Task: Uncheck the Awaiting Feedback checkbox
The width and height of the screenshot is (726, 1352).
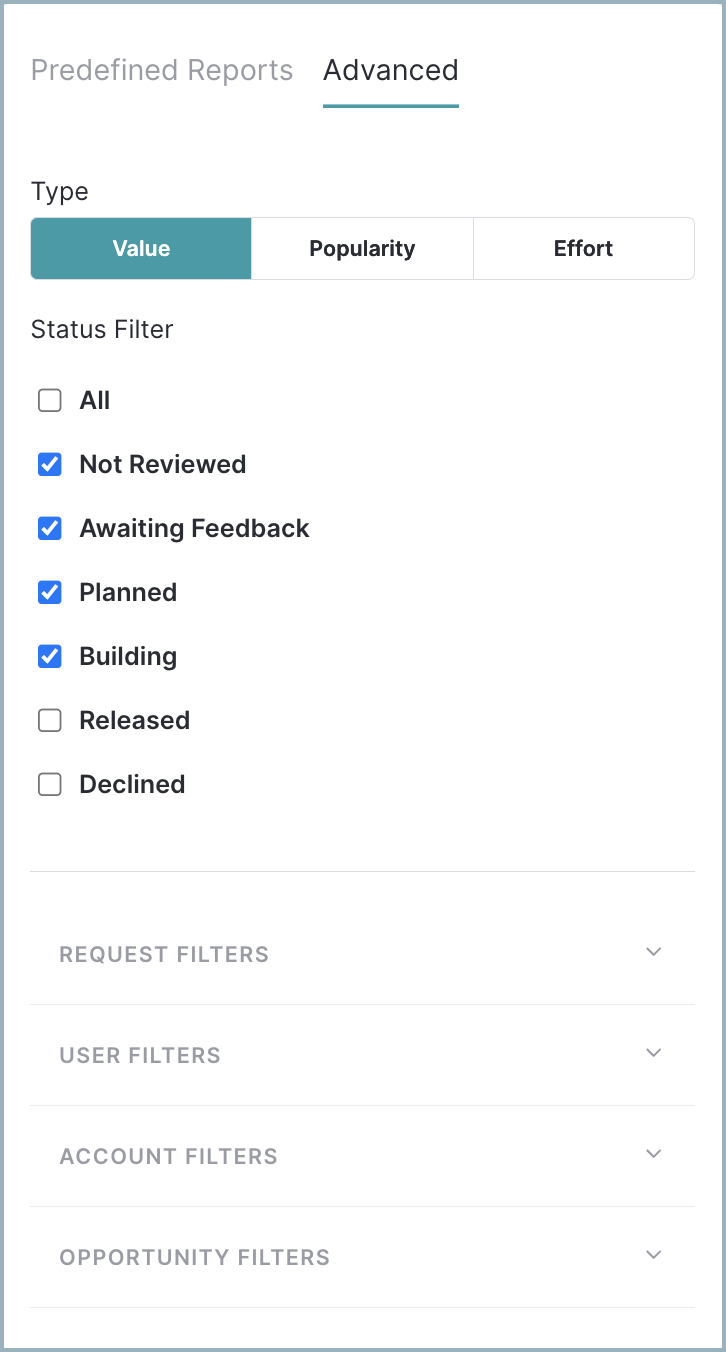Action: click(50, 529)
